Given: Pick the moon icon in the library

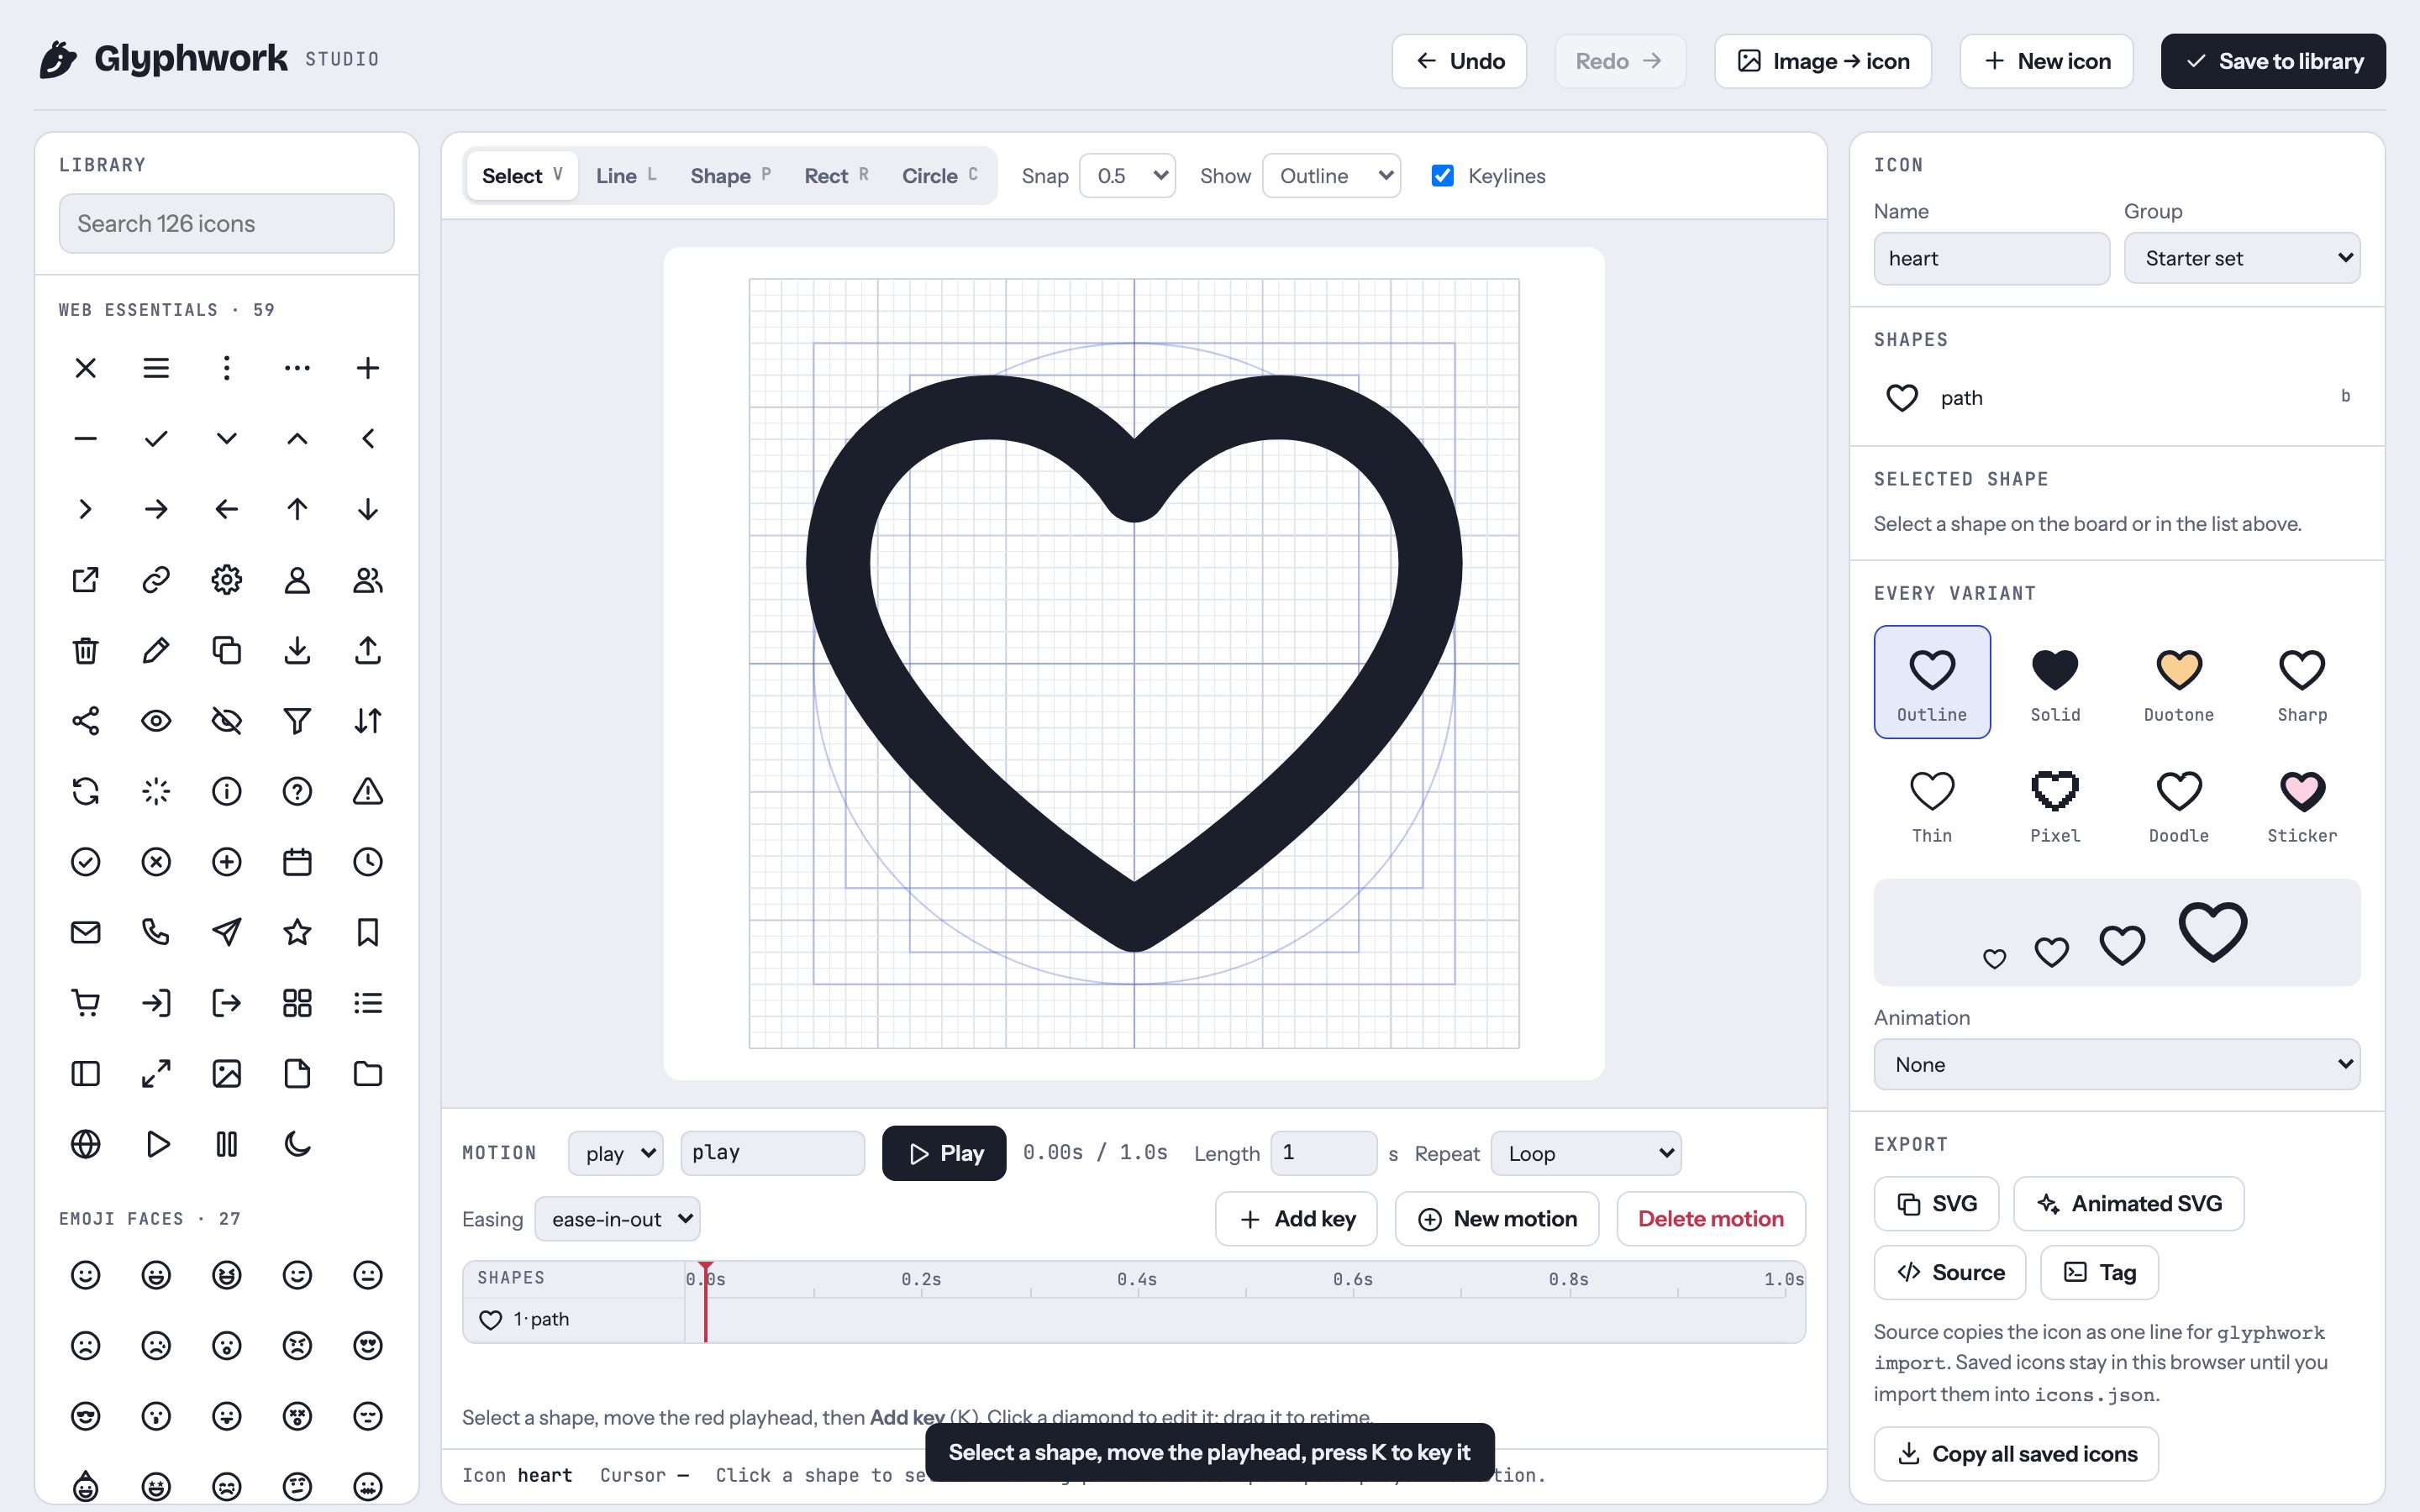Looking at the screenshot, I should pos(297,1144).
